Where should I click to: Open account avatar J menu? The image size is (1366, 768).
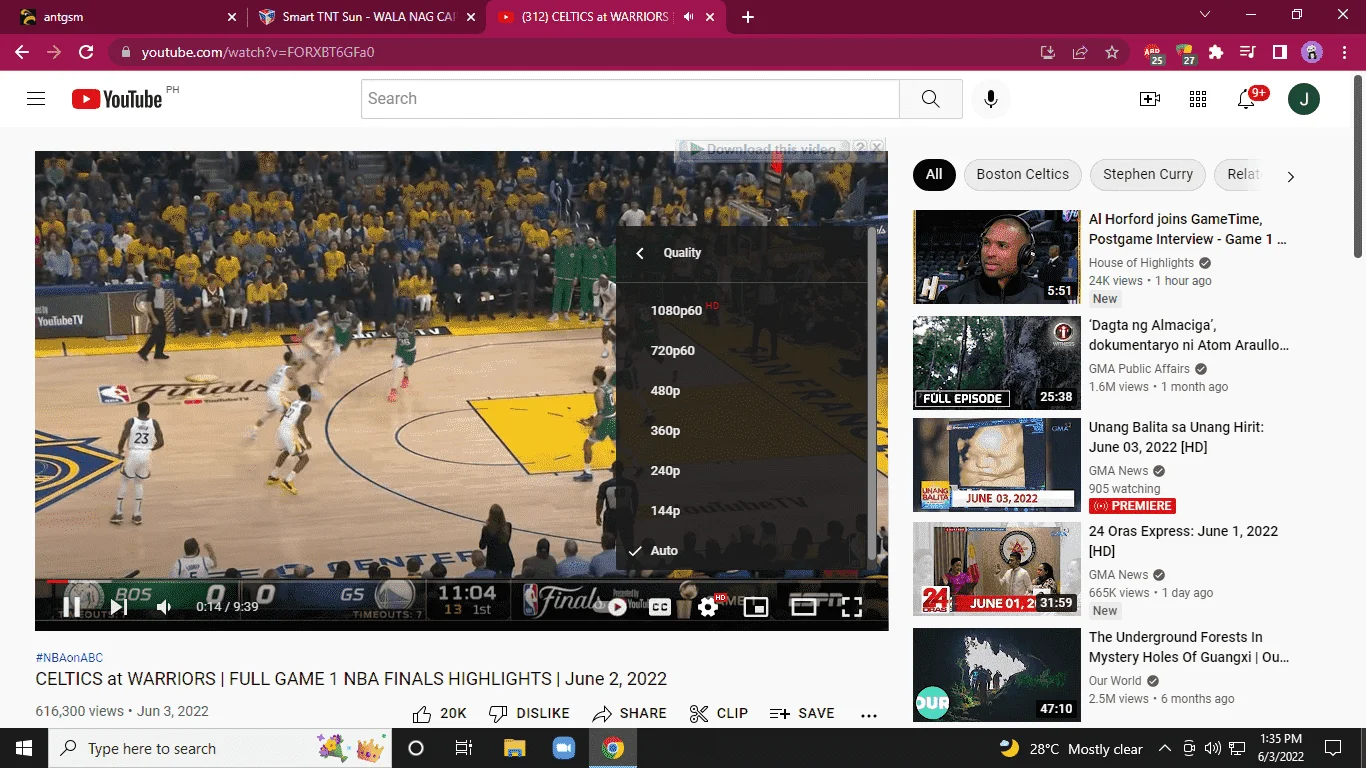pyautogui.click(x=1304, y=98)
